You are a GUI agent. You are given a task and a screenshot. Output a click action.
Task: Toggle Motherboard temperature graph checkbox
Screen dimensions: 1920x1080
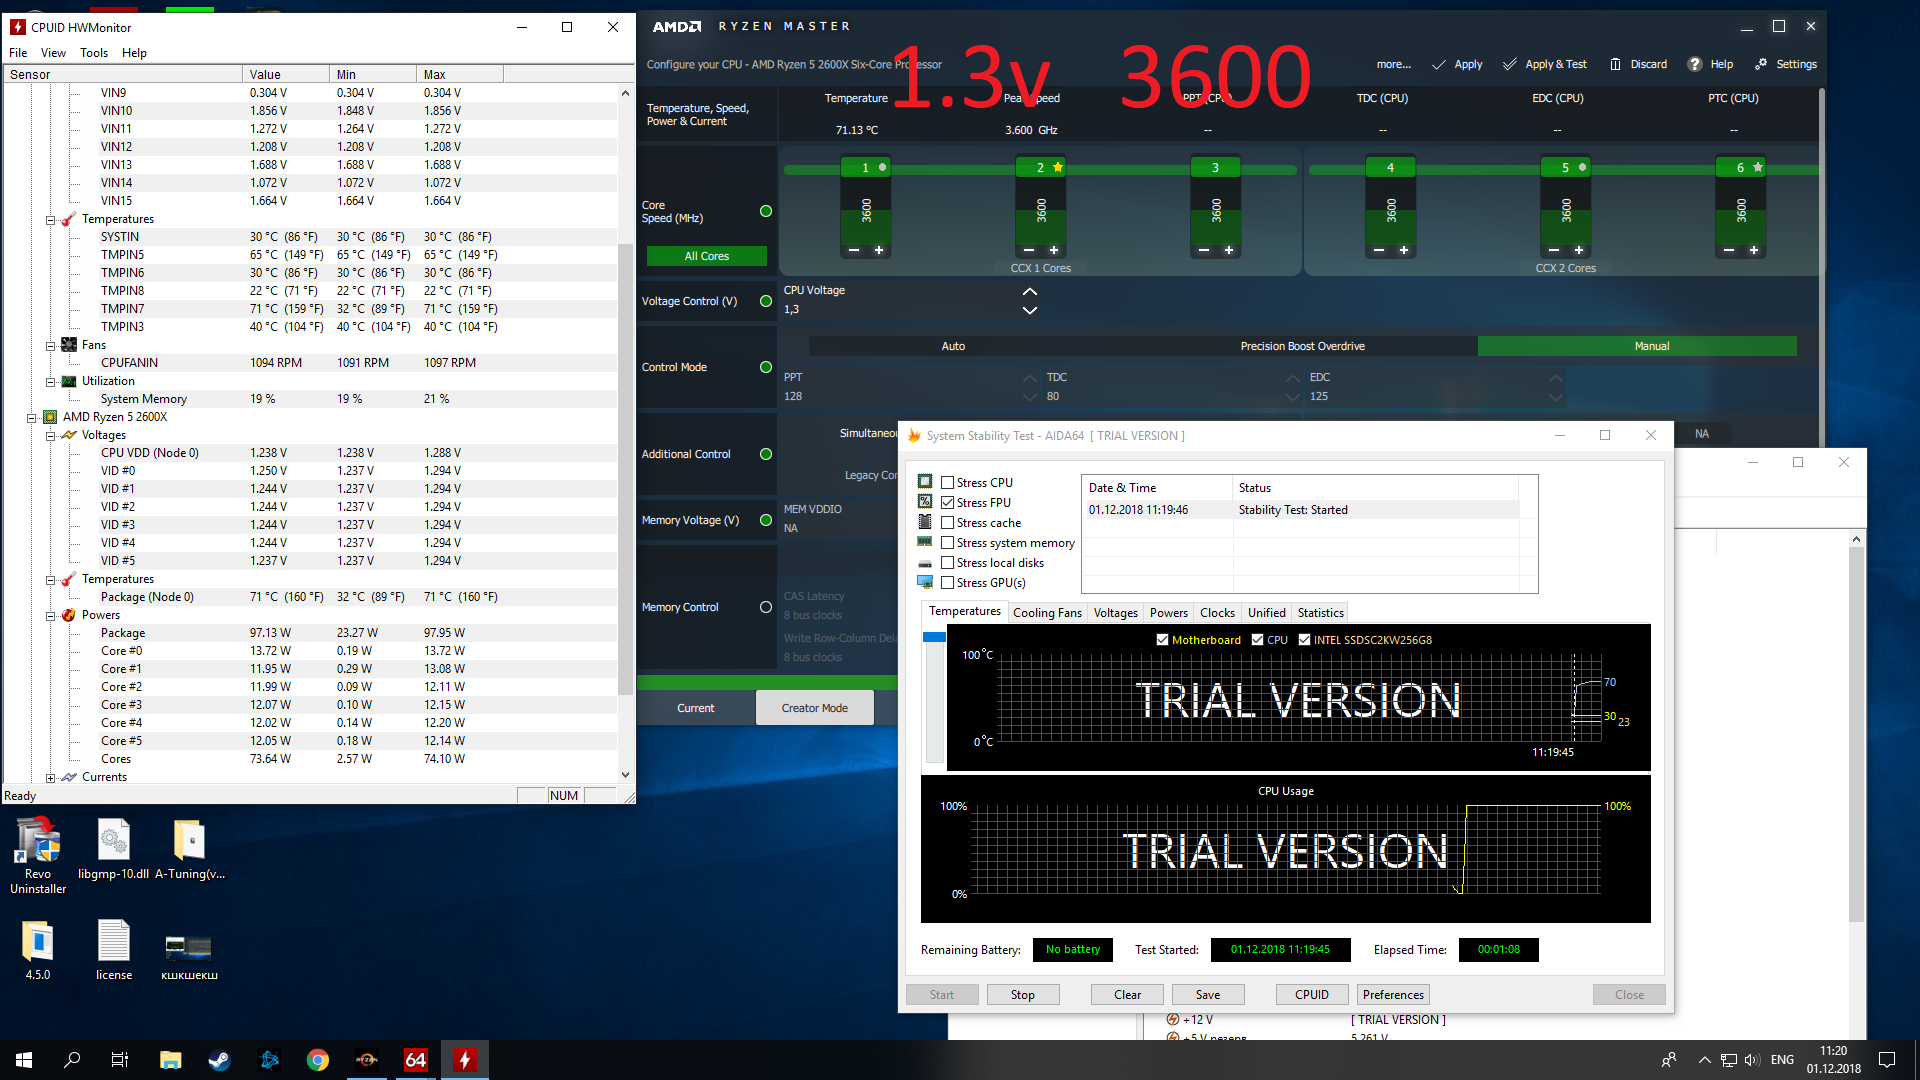pos(1162,640)
